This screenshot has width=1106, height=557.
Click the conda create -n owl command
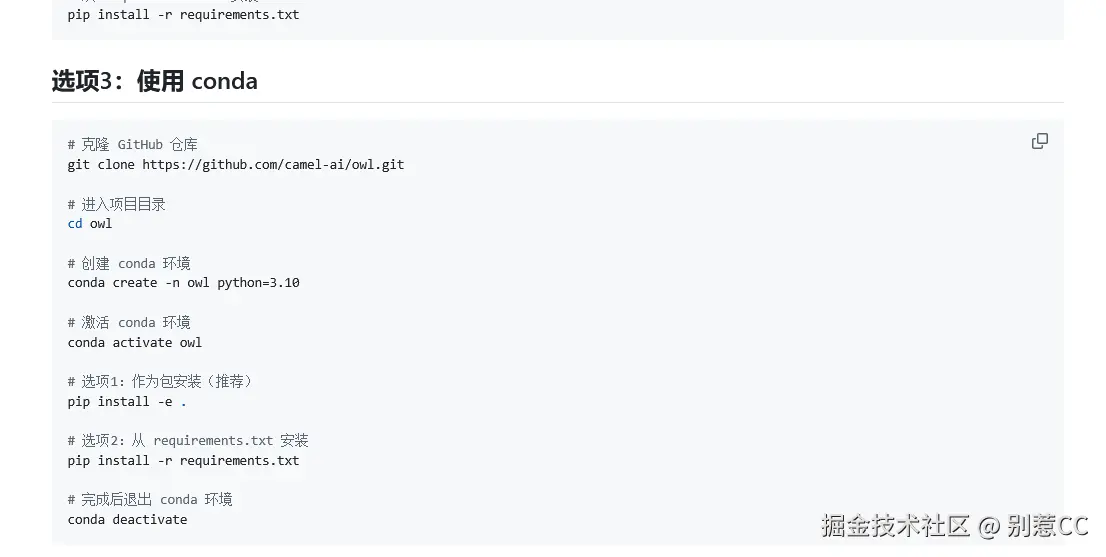[x=183, y=283]
